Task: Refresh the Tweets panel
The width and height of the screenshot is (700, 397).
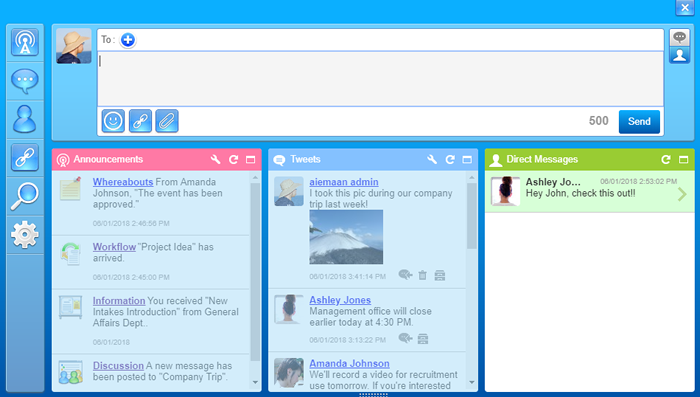Action: [x=450, y=159]
